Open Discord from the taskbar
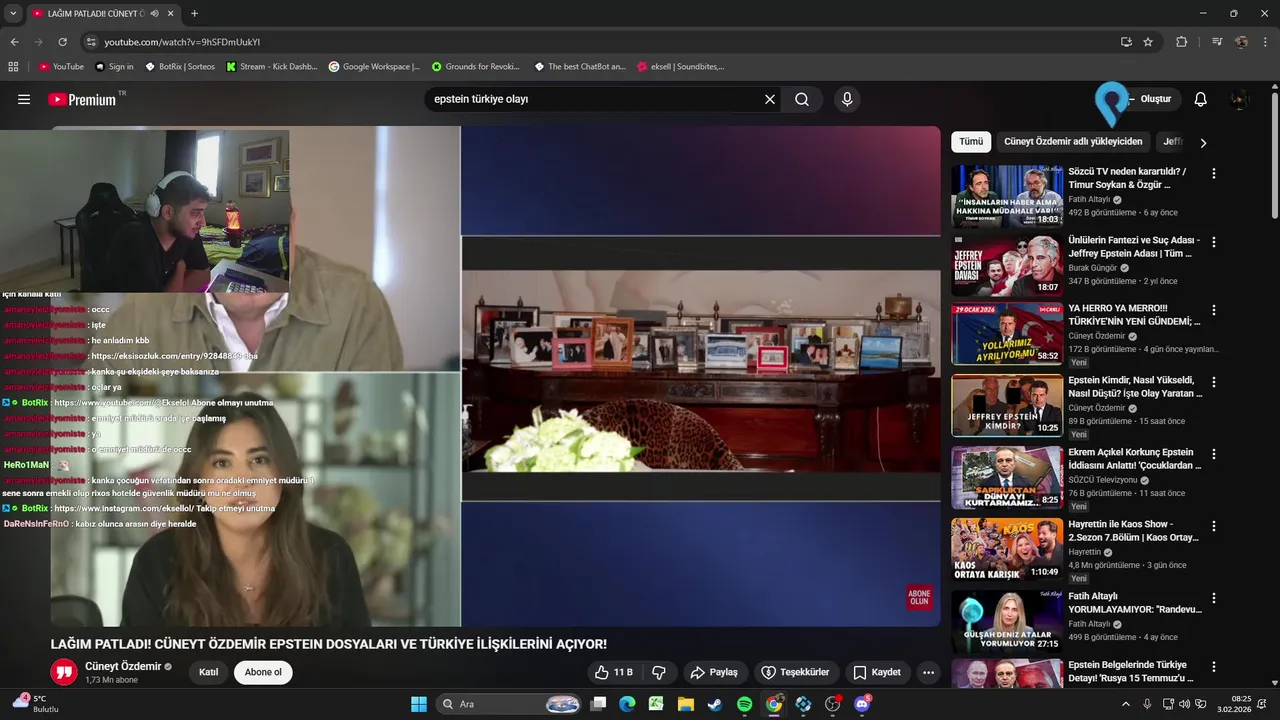The width and height of the screenshot is (1280, 720). [862, 704]
